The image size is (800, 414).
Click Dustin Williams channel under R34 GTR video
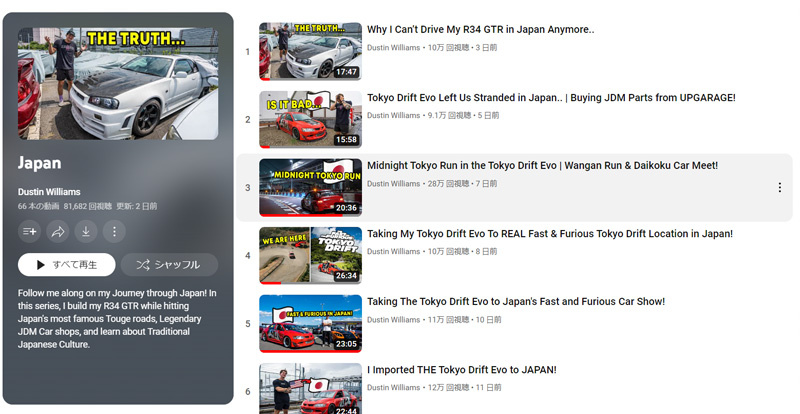(x=393, y=47)
